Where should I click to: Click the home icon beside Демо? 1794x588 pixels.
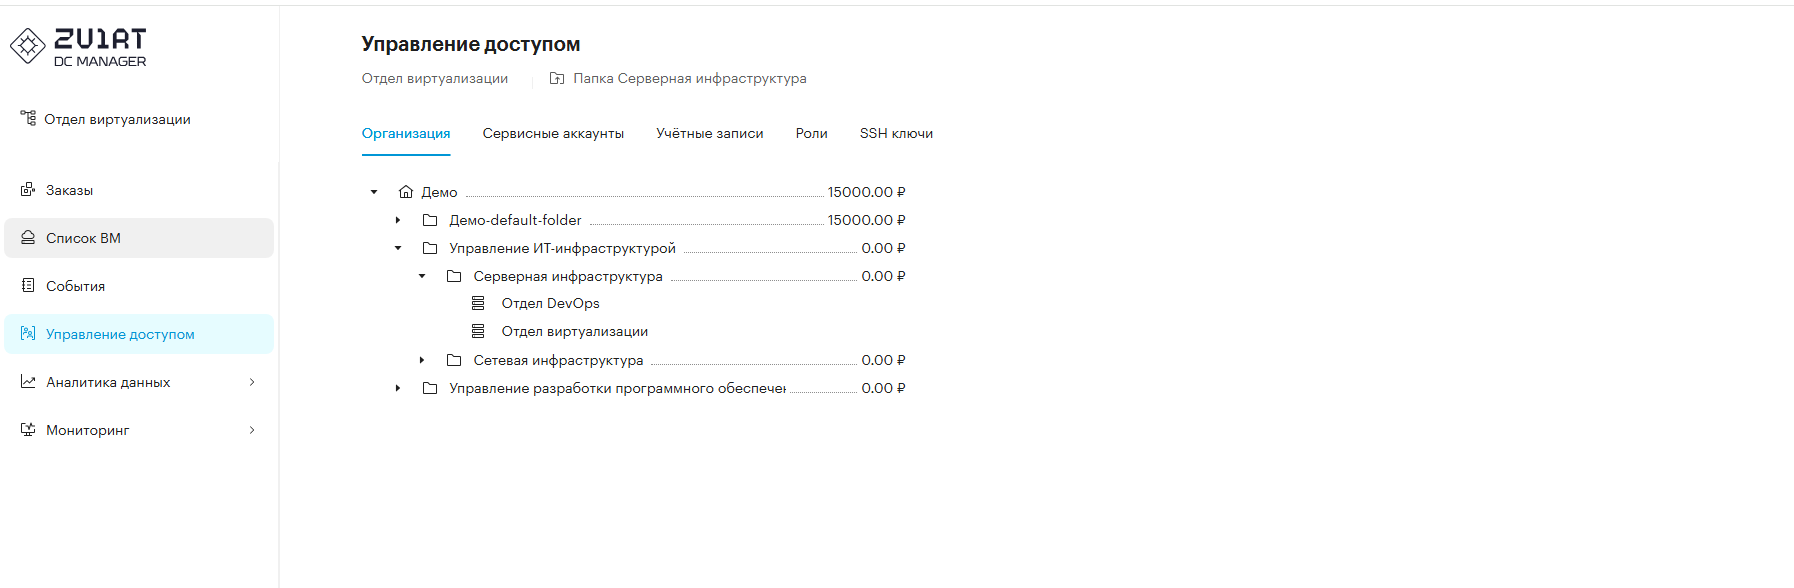[406, 192]
